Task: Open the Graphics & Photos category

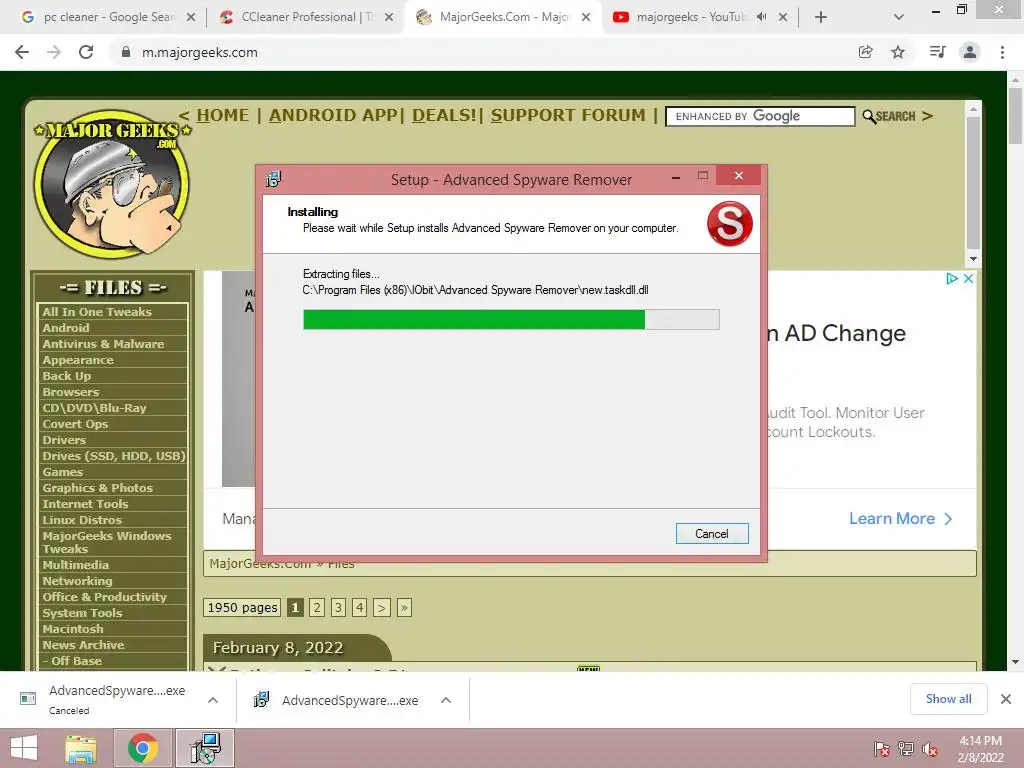Action: 97,488
